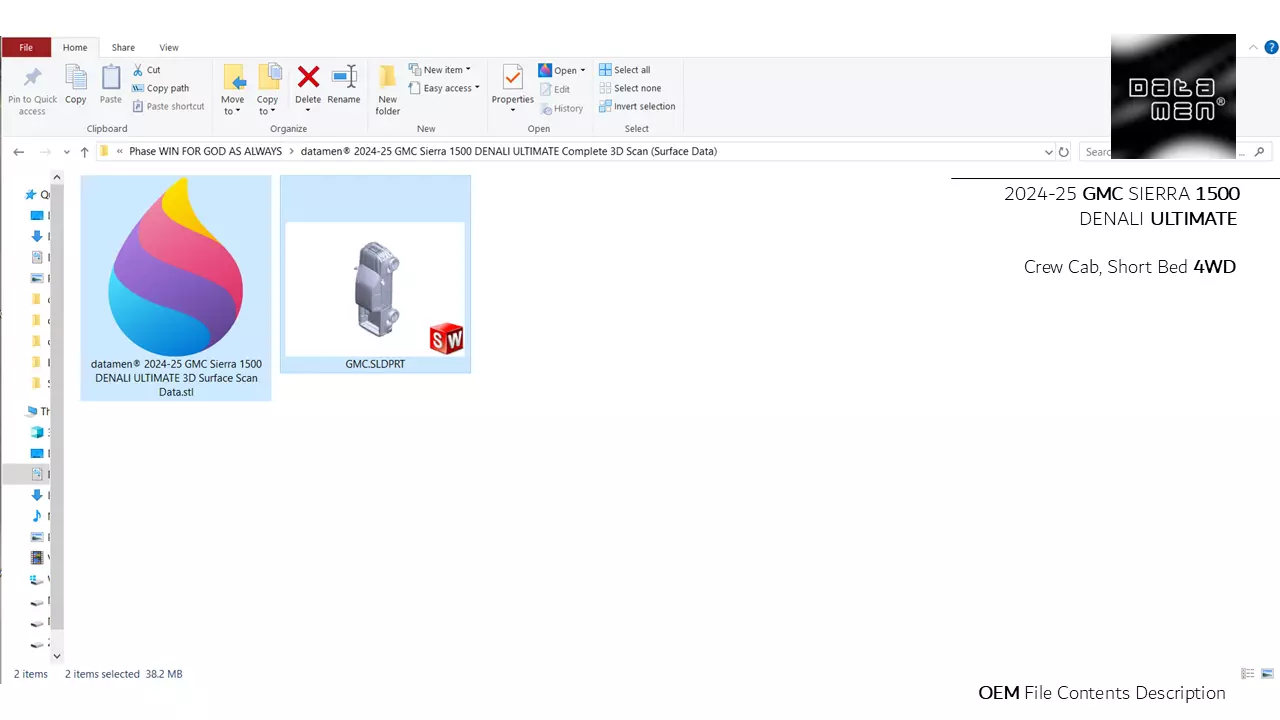This screenshot has height=720, width=1280.
Task: Click the Rename icon
Action: (344, 76)
